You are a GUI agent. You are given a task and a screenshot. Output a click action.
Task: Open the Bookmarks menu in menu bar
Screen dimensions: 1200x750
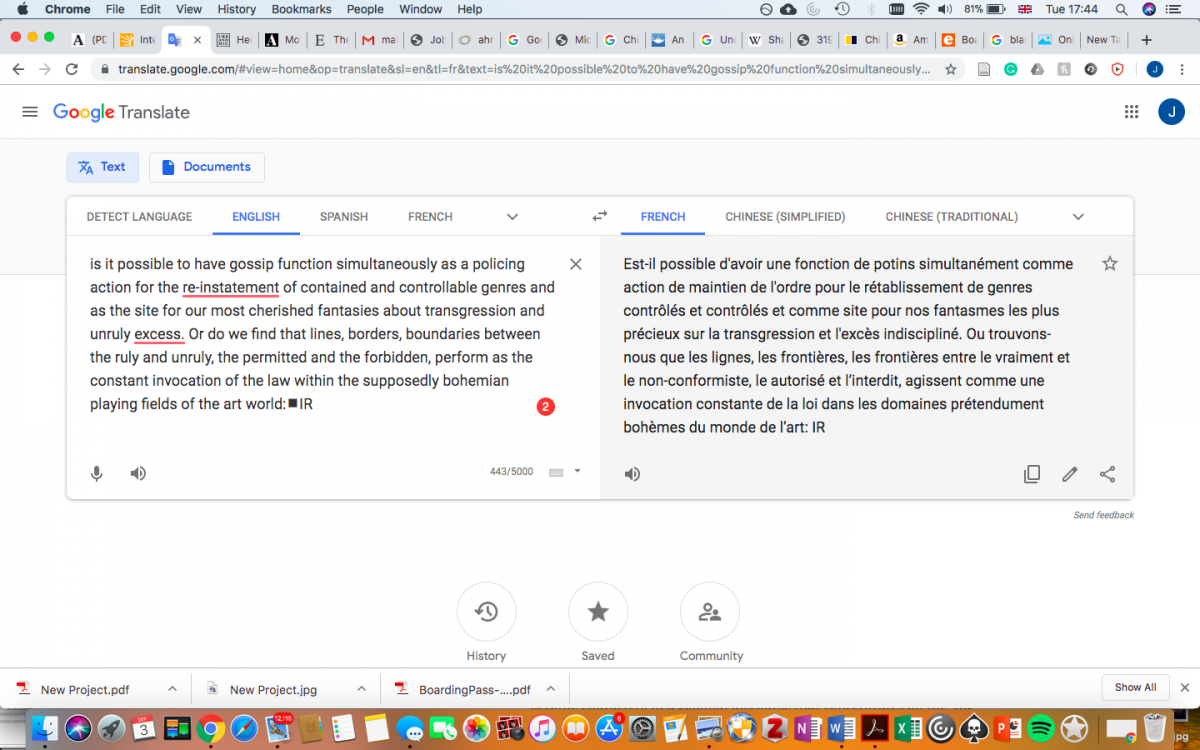301,9
